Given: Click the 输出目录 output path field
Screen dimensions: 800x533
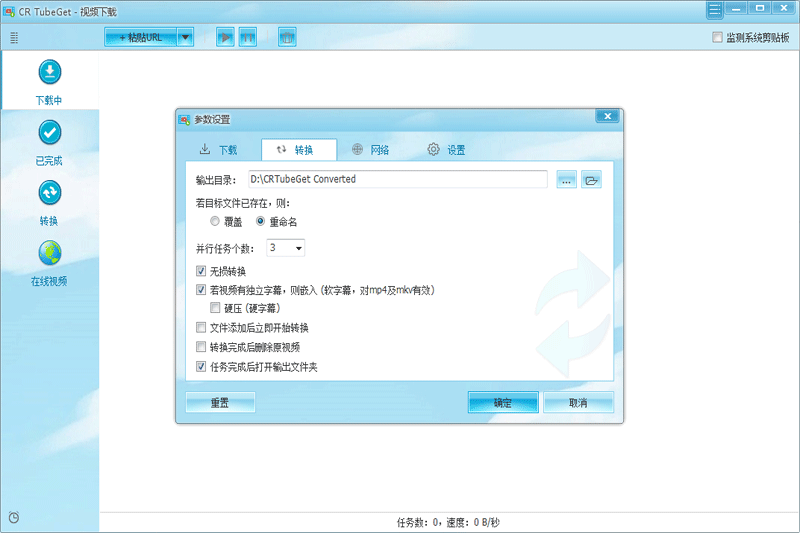Looking at the screenshot, I should (x=398, y=179).
